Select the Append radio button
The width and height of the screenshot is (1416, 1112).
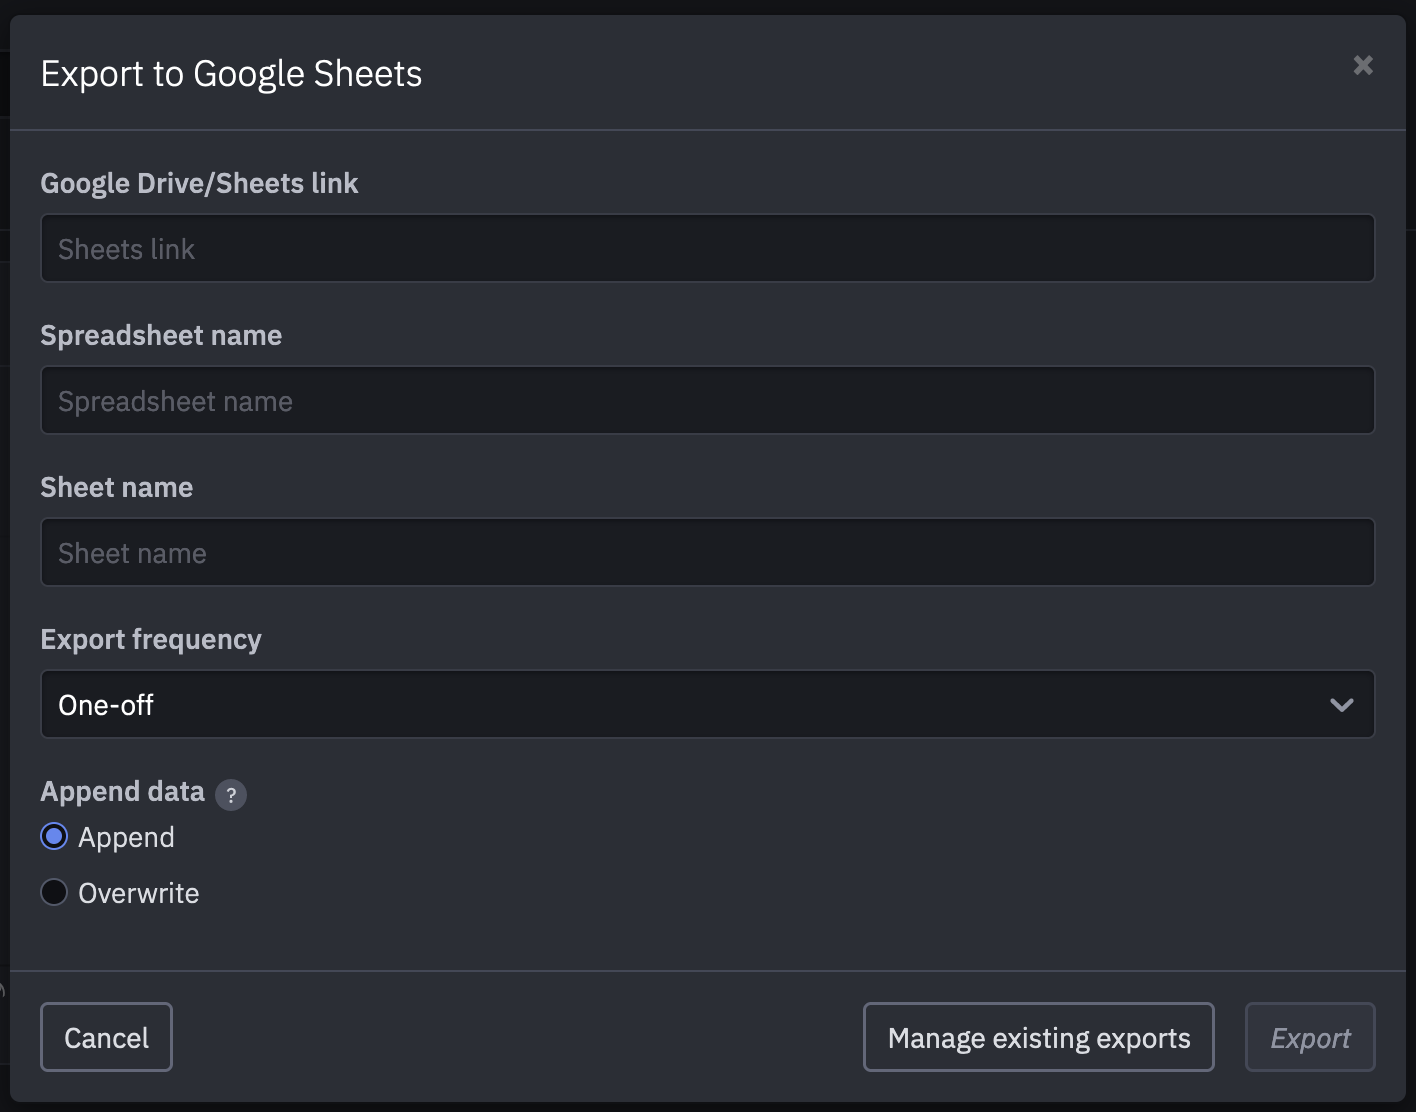coord(54,836)
